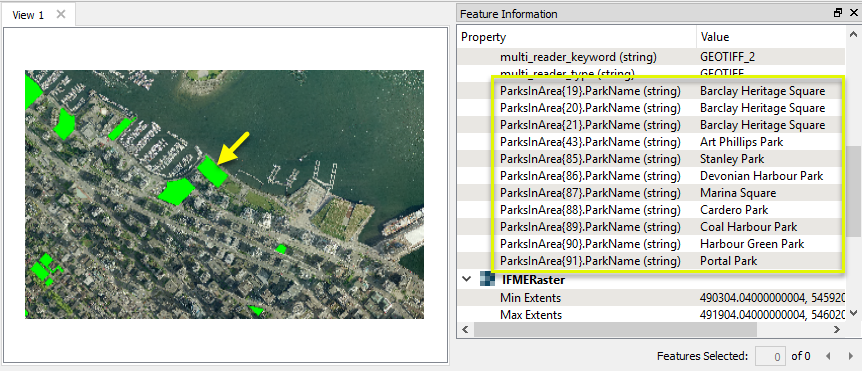This screenshot has height=371, width=862.
Task: Select ParksInArea{19}.ParkName row
Action: 651,91
